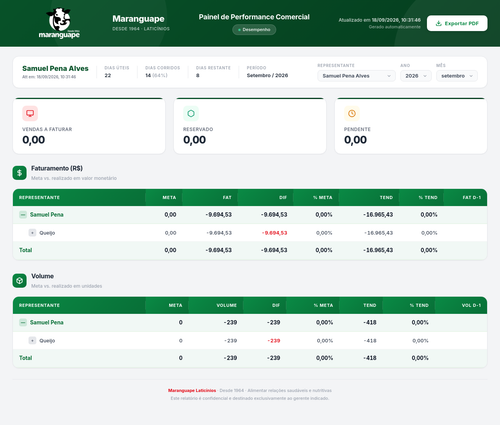
Task: Click the green Reservado card icon
Action: point(191,114)
